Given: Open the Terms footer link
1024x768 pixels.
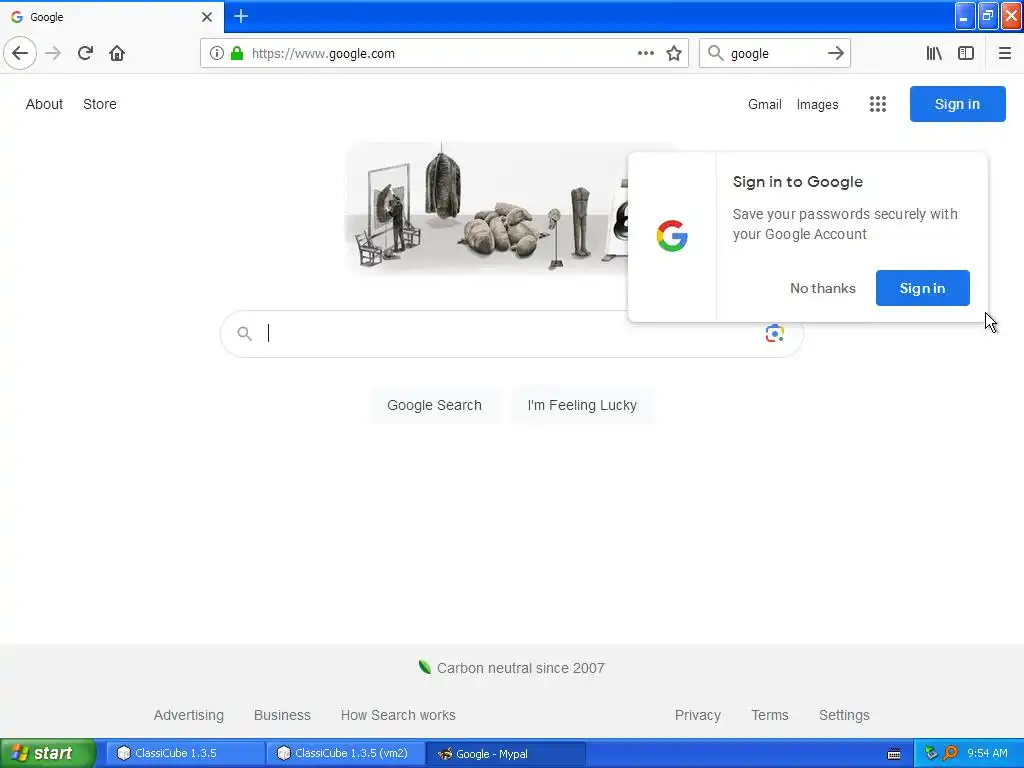Looking at the screenshot, I should (770, 715).
